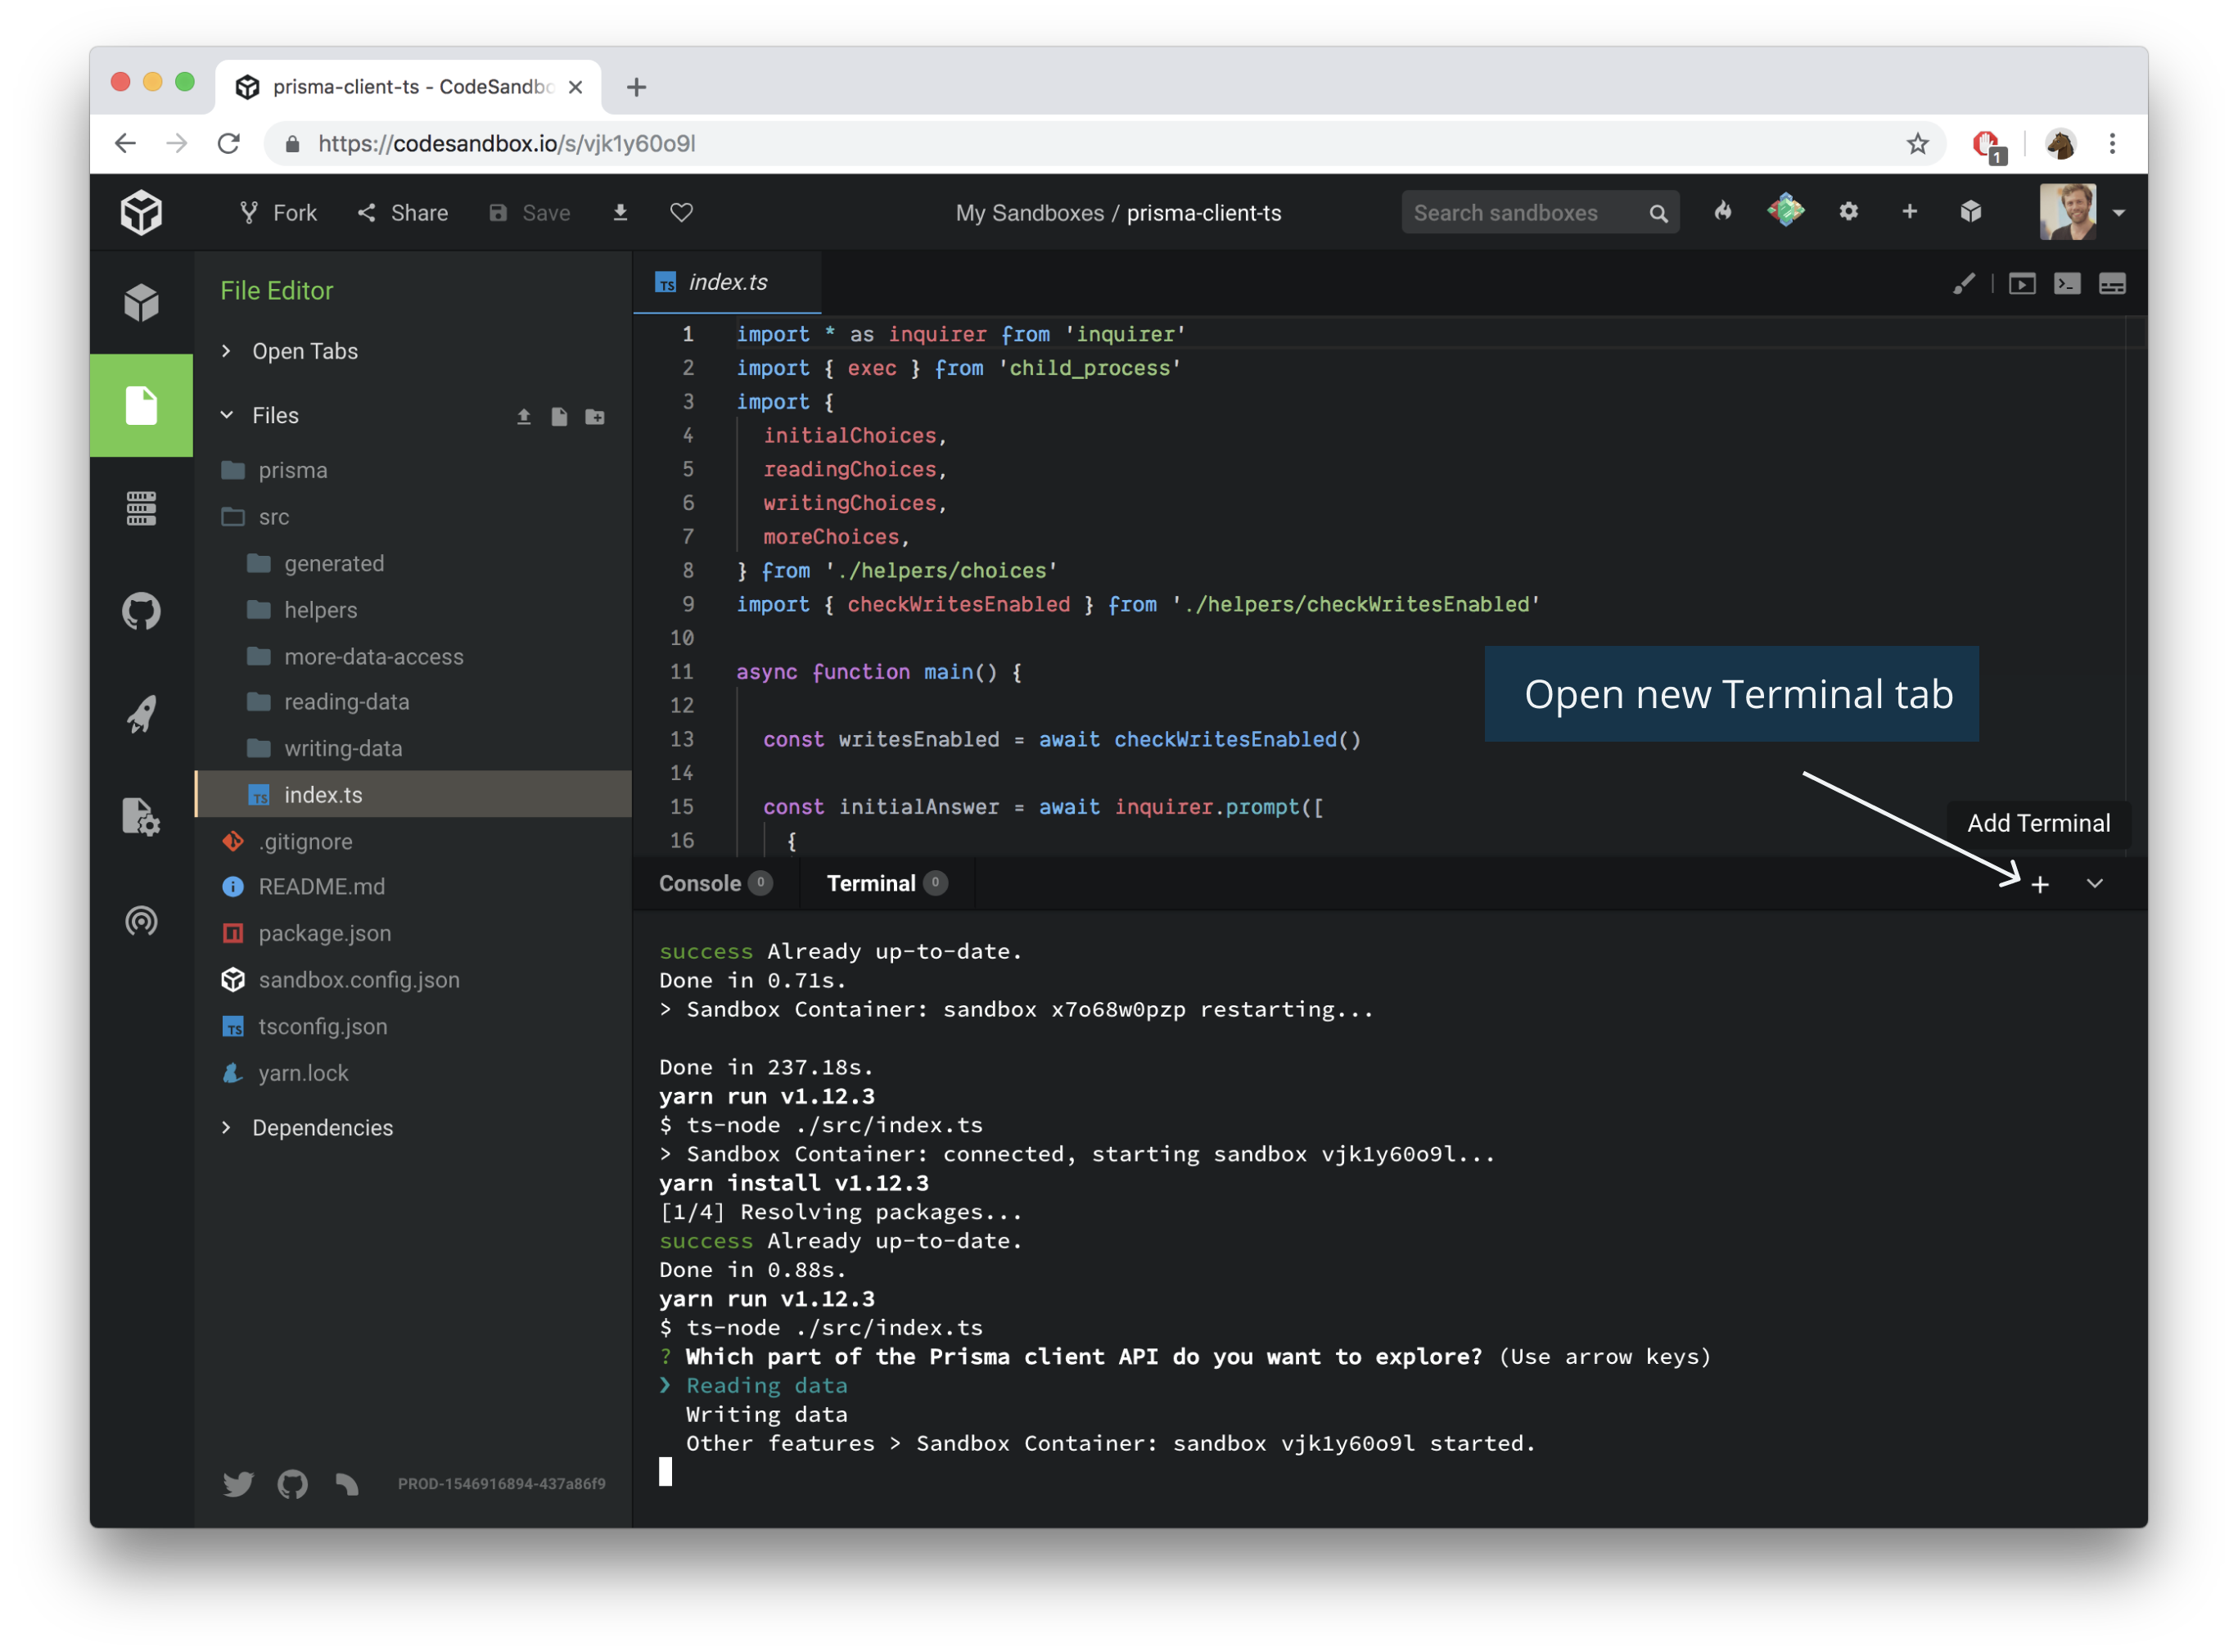Toggle the bottom panel layout icon
This screenshot has height=1652, width=2238.
[2112, 284]
